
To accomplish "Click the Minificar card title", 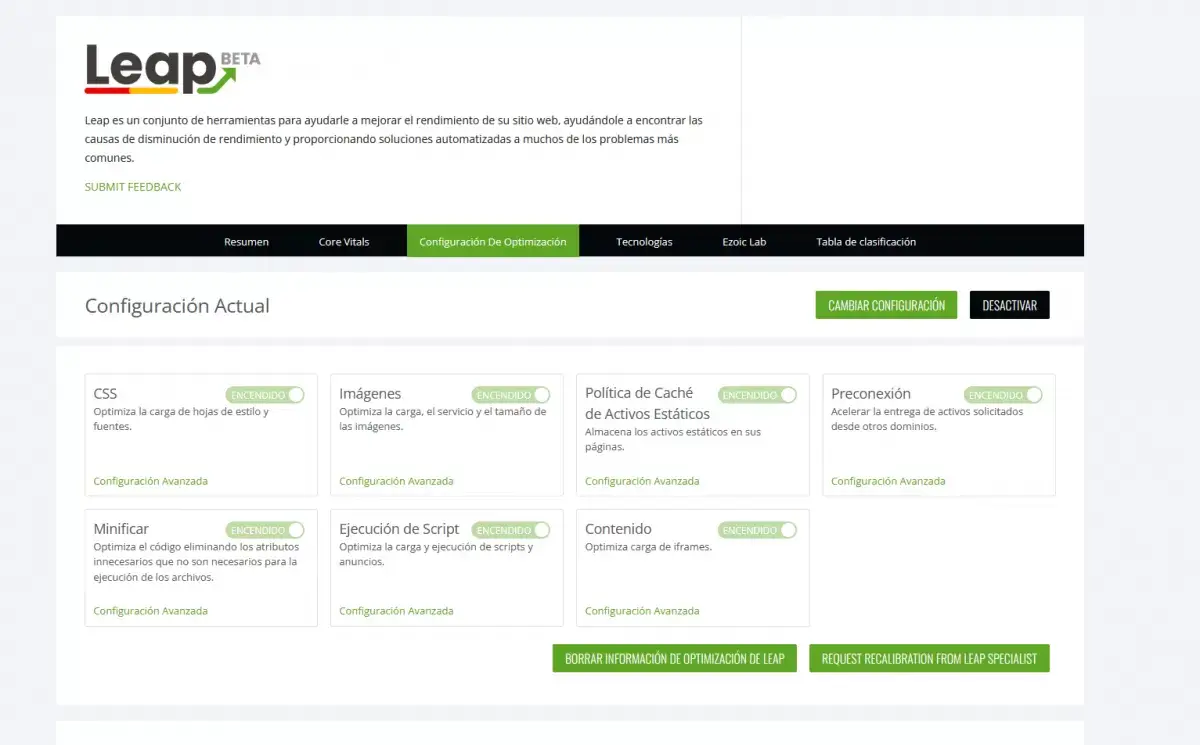I will 121,529.
